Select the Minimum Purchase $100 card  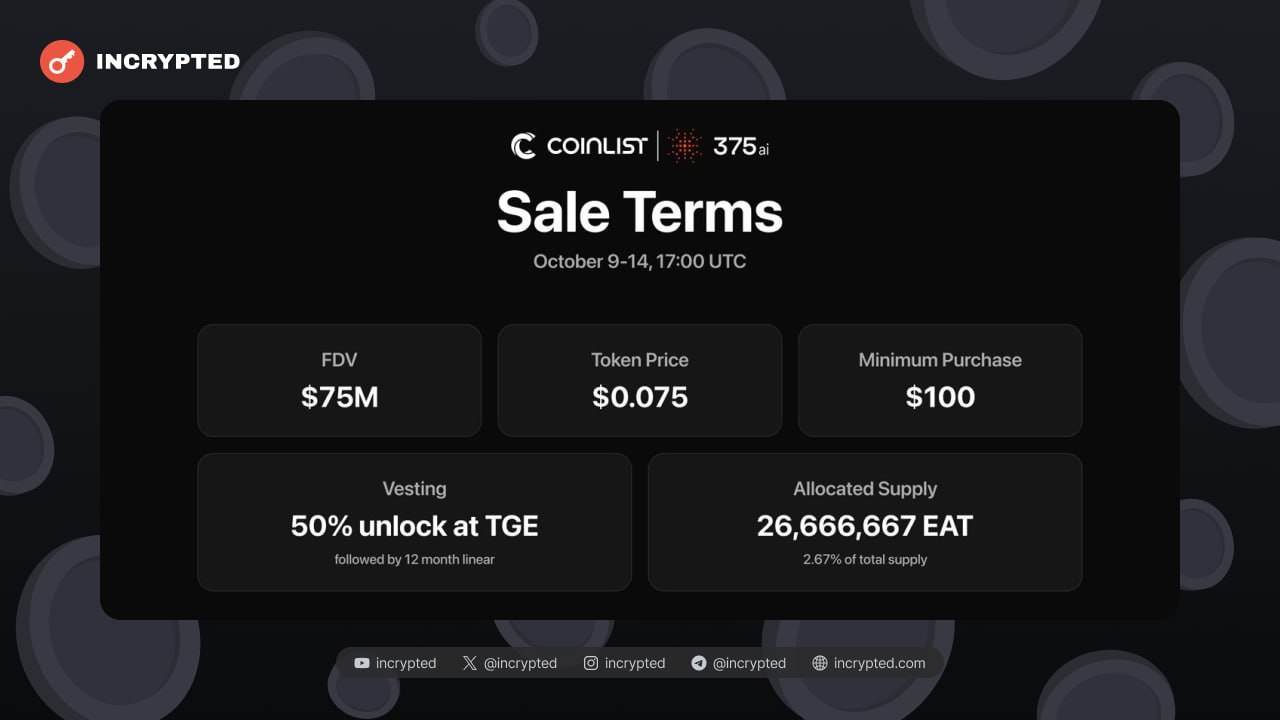940,380
